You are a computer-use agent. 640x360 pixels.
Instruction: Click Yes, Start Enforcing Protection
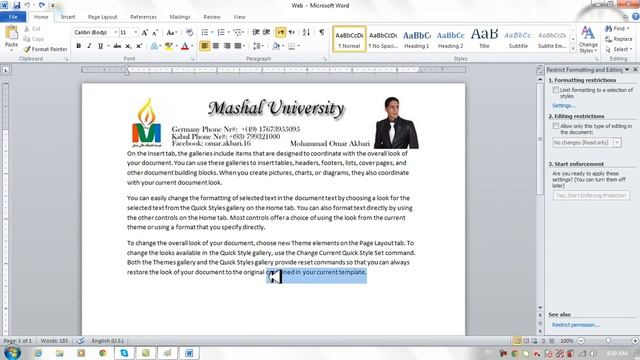591,196
